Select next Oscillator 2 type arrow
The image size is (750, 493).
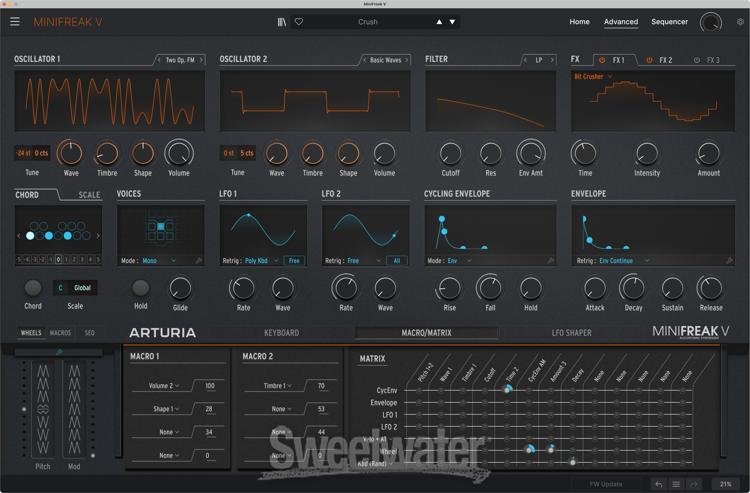pyautogui.click(x=407, y=60)
